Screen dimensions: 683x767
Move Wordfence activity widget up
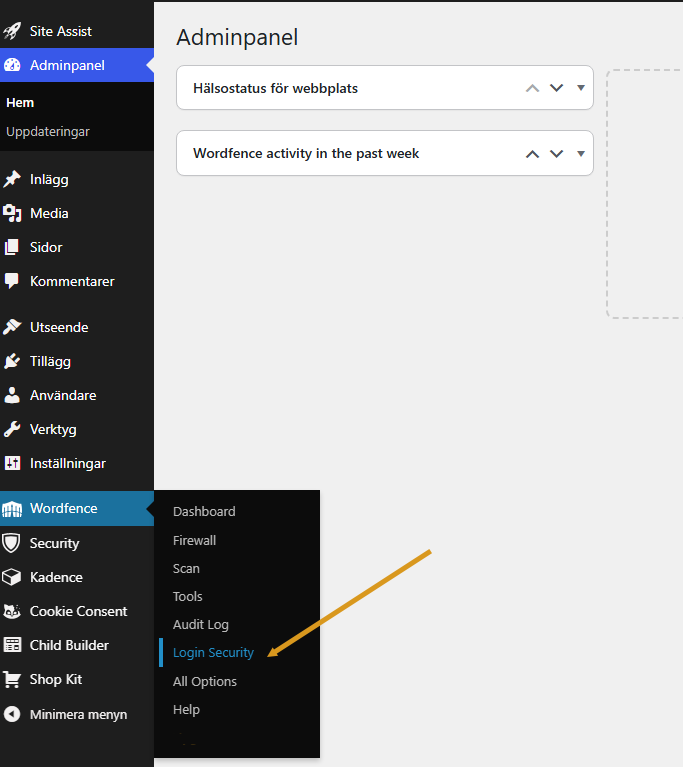[532, 154]
